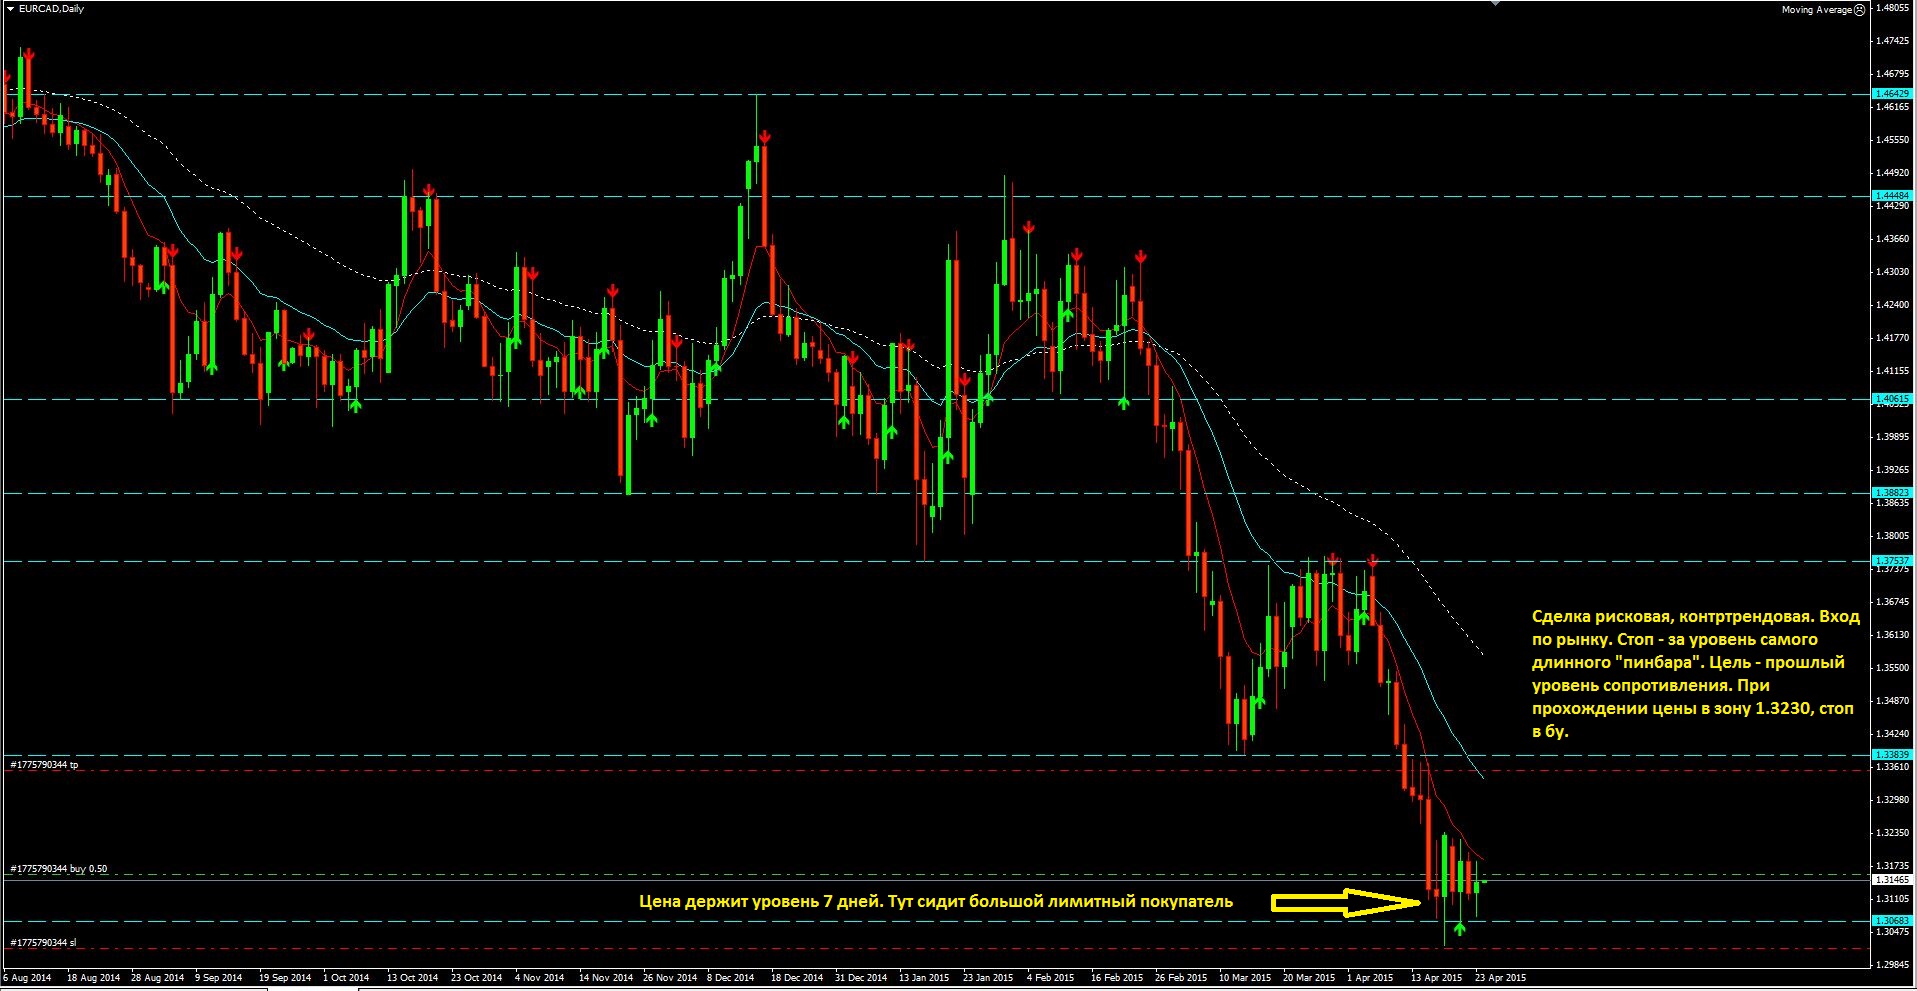Viewport: 1917px width, 991px height.
Task: Click the 1.32980 price axis label
Action: [x=1892, y=799]
